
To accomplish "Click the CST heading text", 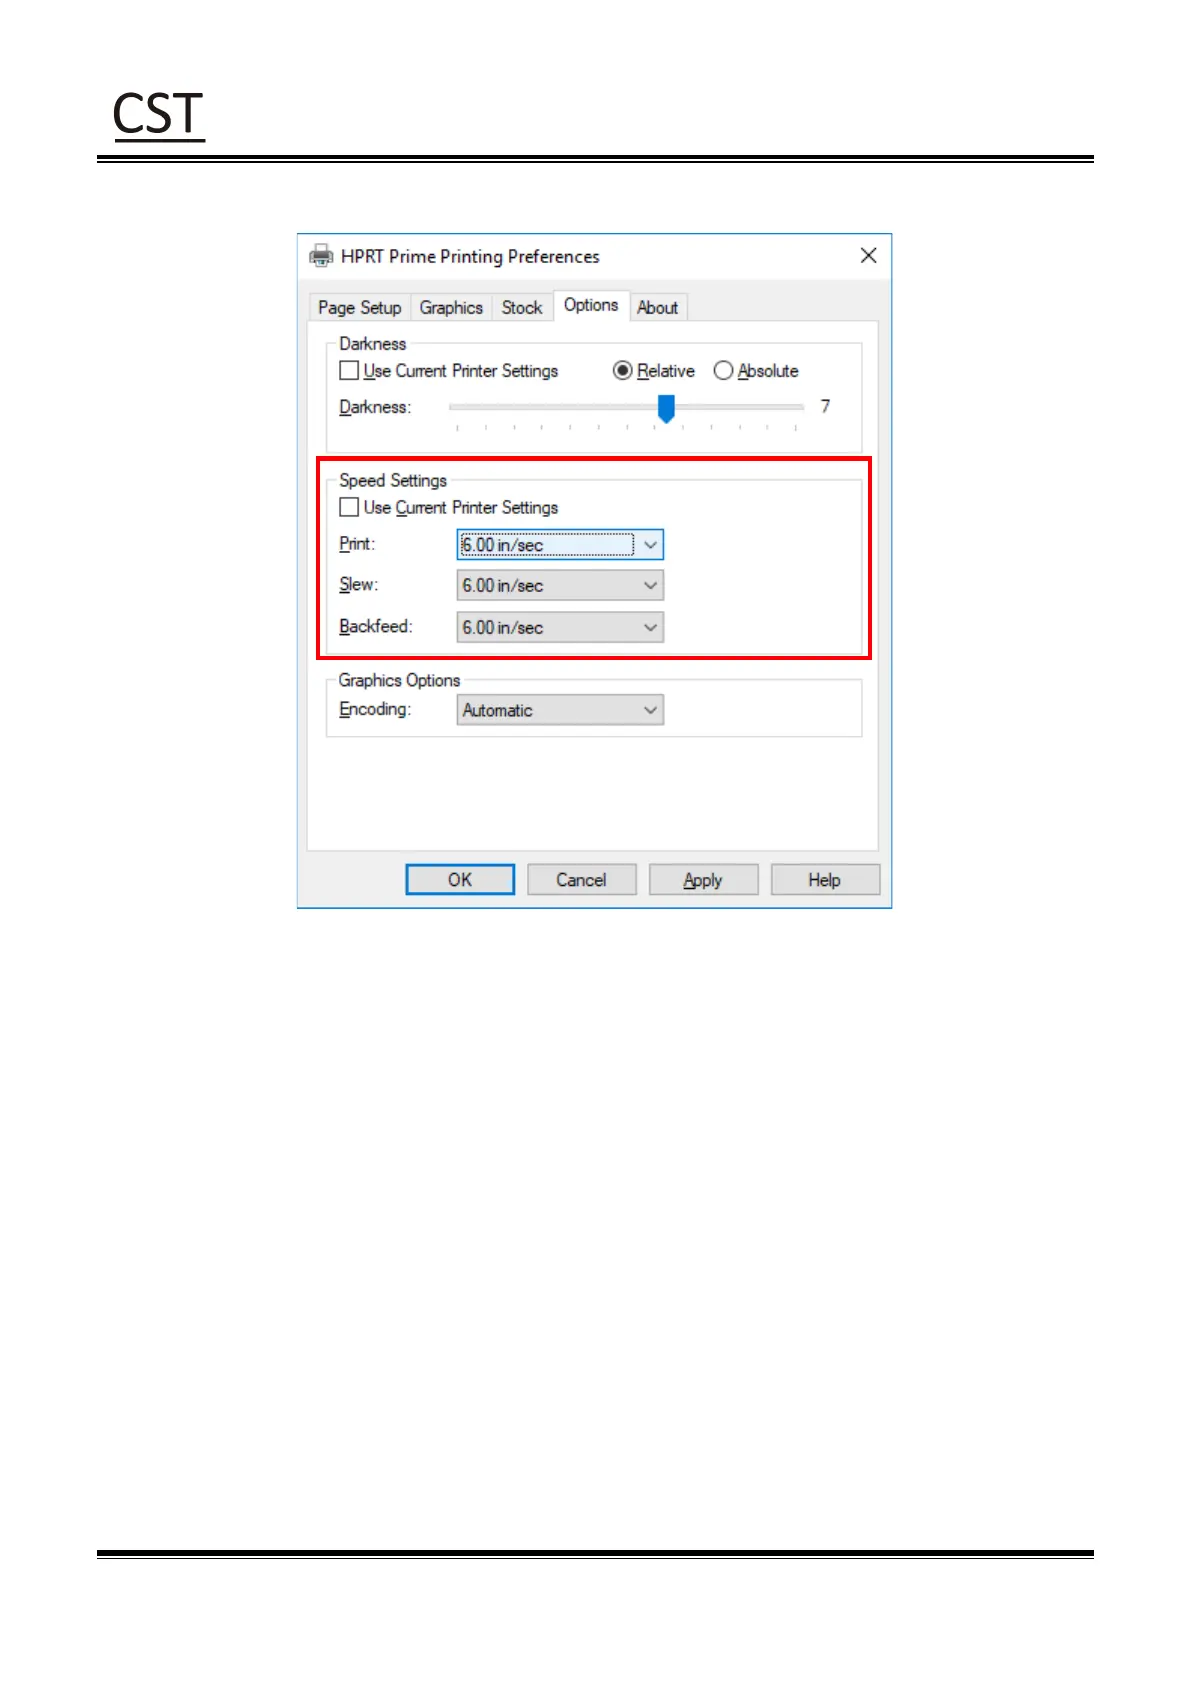I will [158, 114].
